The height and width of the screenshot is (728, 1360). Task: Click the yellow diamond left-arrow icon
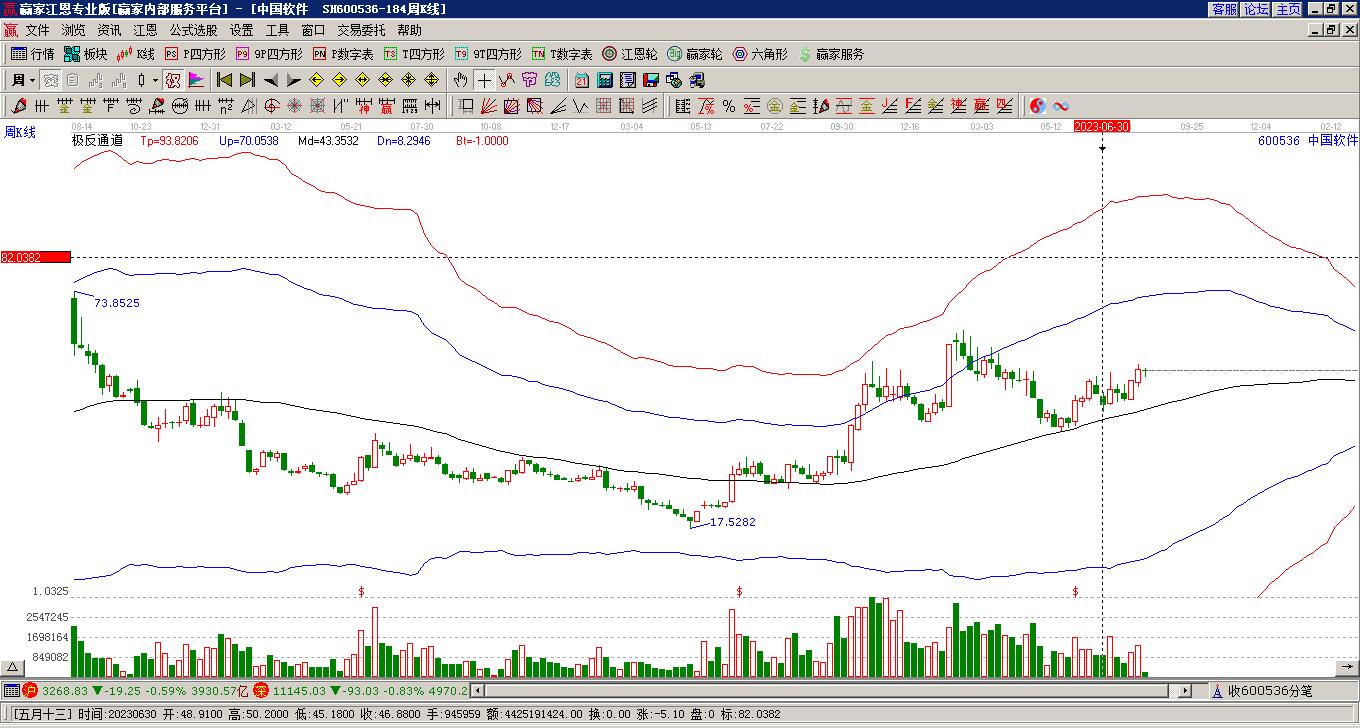click(317, 80)
